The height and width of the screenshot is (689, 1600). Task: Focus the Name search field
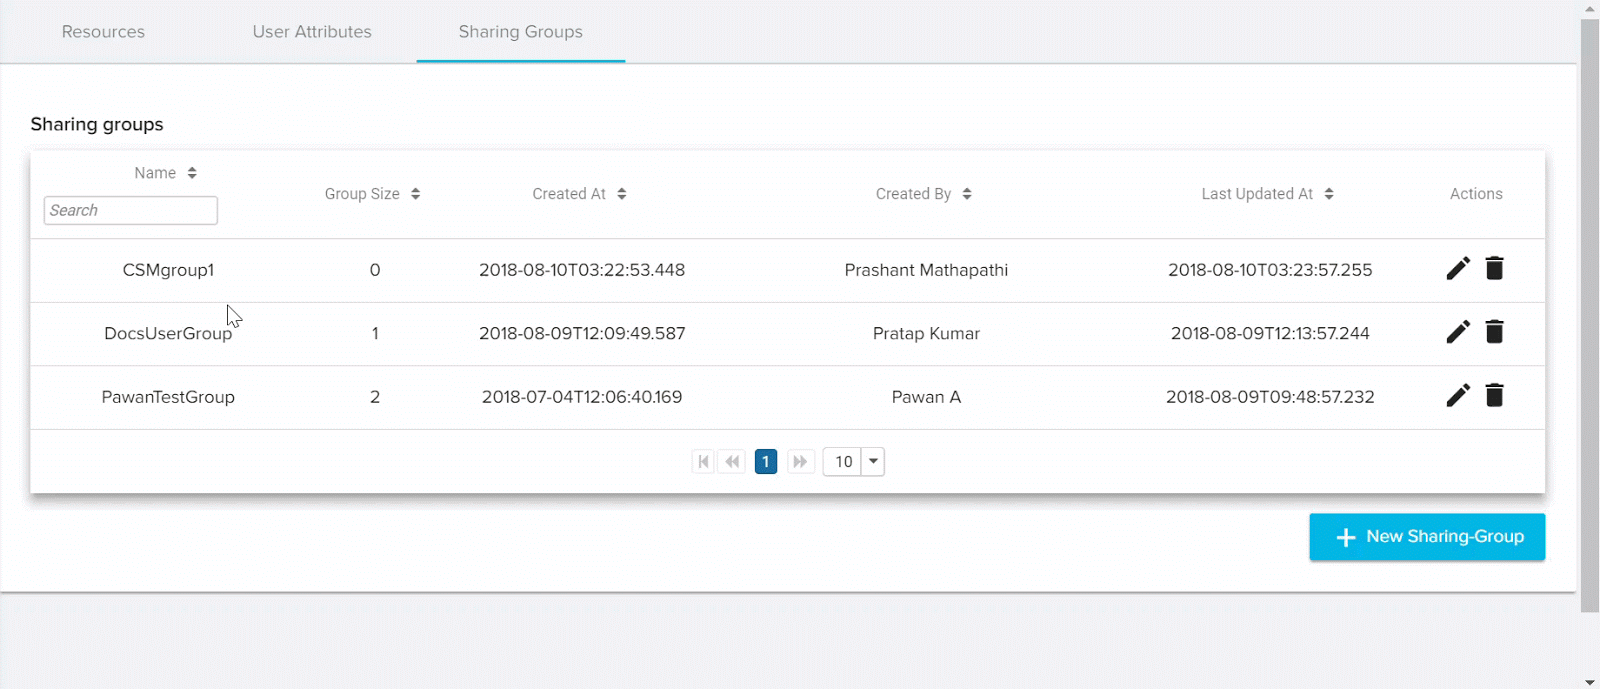pyautogui.click(x=131, y=210)
